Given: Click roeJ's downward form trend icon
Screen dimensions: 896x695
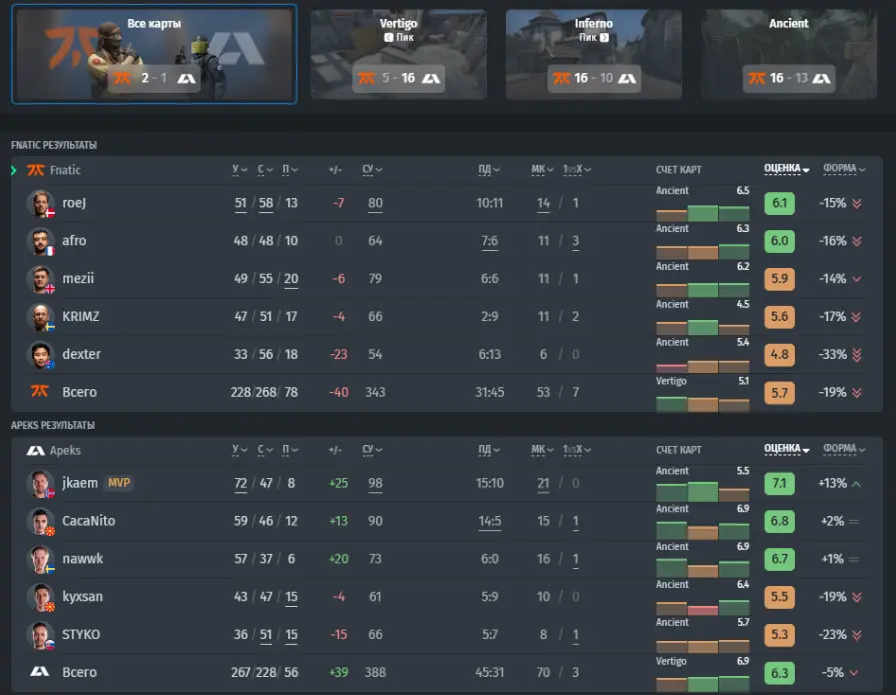Looking at the screenshot, I should (x=857, y=203).
